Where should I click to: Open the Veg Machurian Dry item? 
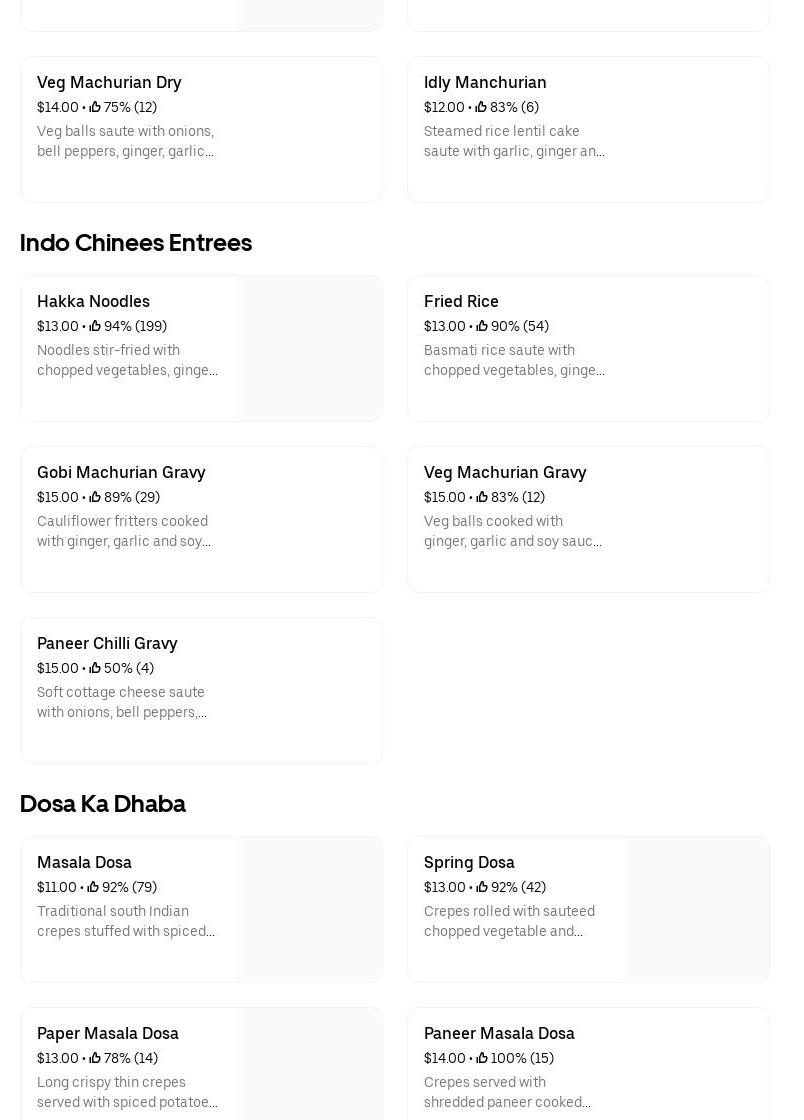(x=109, y=82)
